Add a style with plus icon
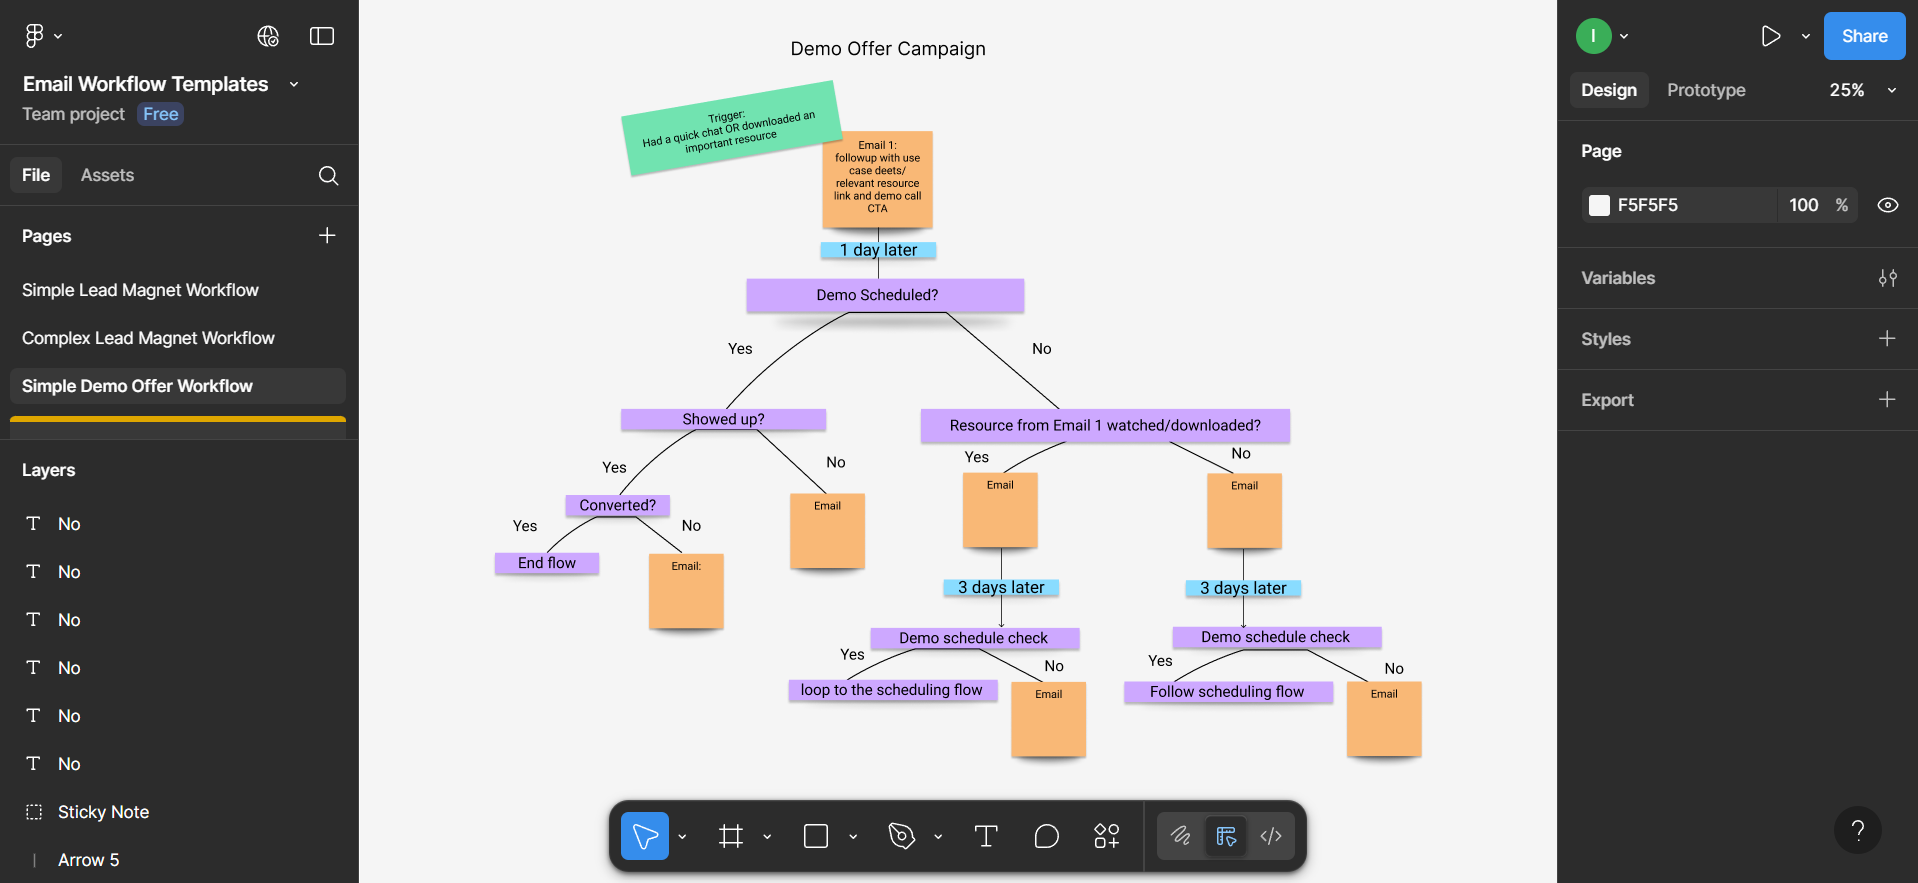This screenshot has width=1918, height=883. coord(1887,339)
